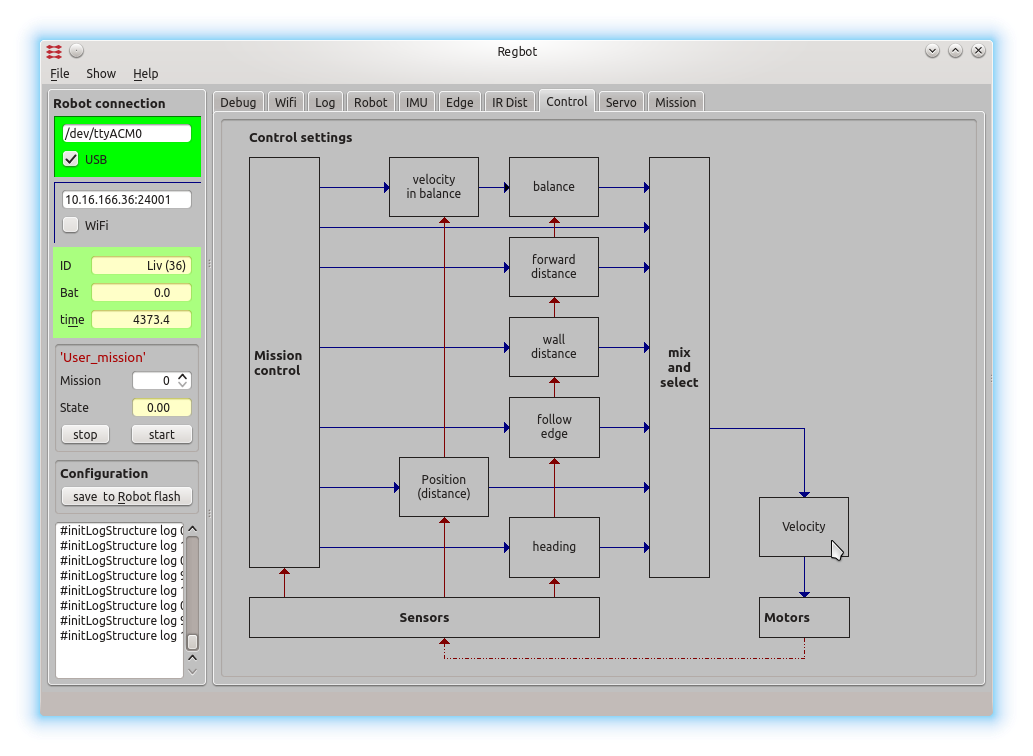Open the balance control block
This screenshot has height=756, width=1033.
pyautogui.click(x=553, y=187)
